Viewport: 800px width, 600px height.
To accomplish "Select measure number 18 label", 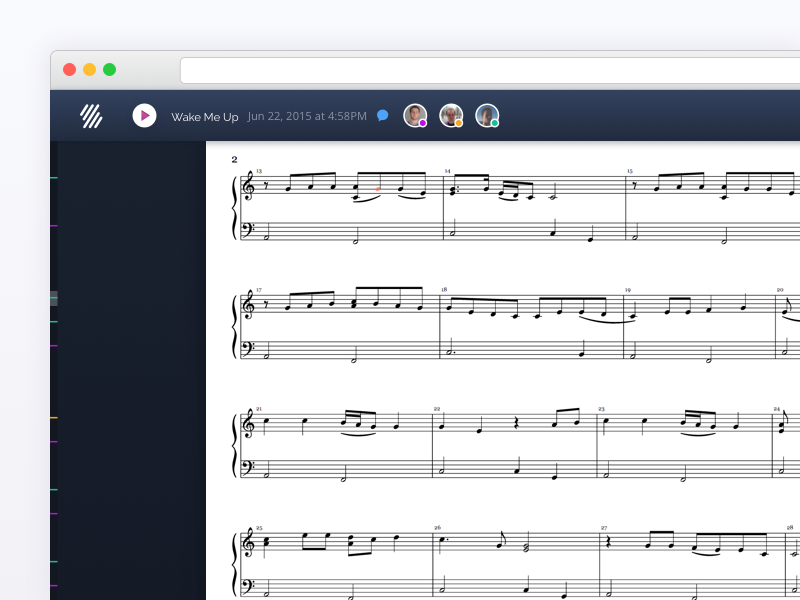I will coord(444,289).
